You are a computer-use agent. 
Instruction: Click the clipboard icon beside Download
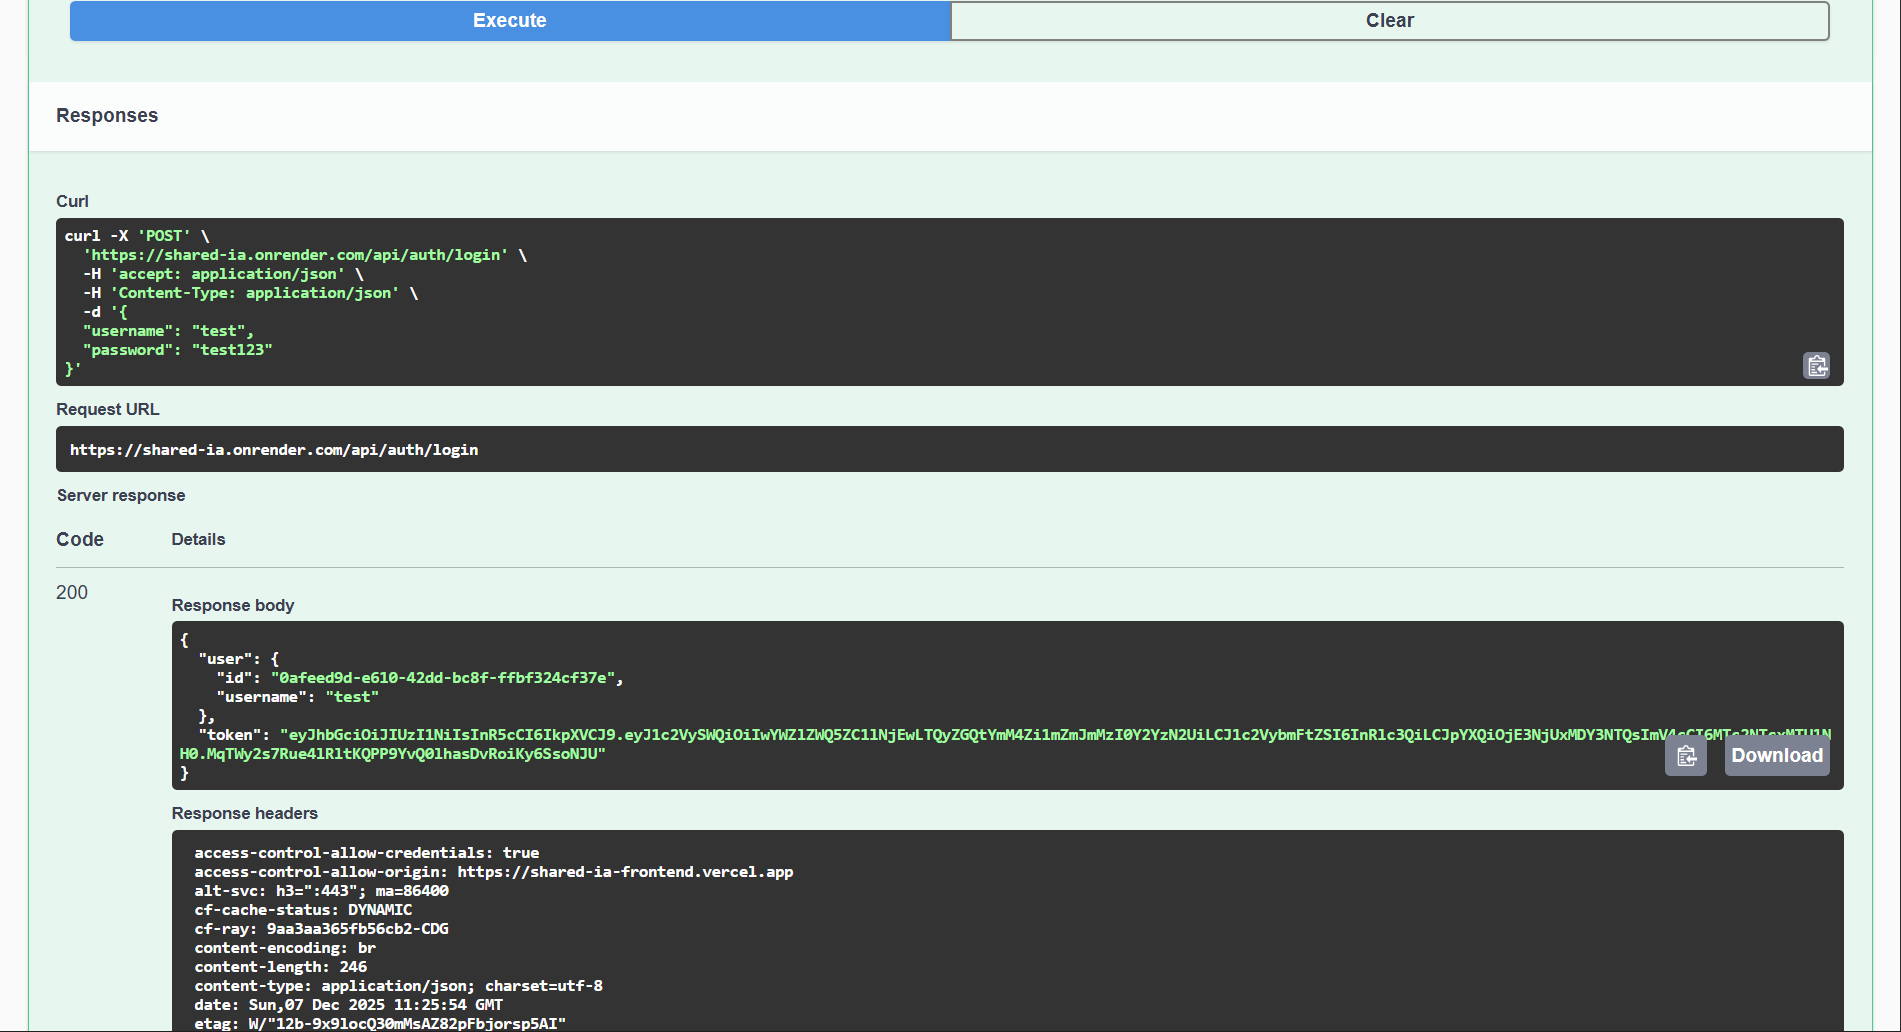1686,757
